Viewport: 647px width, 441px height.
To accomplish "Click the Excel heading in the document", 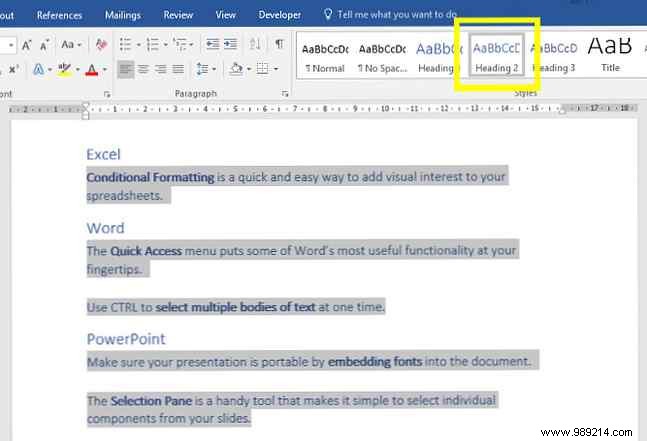I will tap(103, 154).
